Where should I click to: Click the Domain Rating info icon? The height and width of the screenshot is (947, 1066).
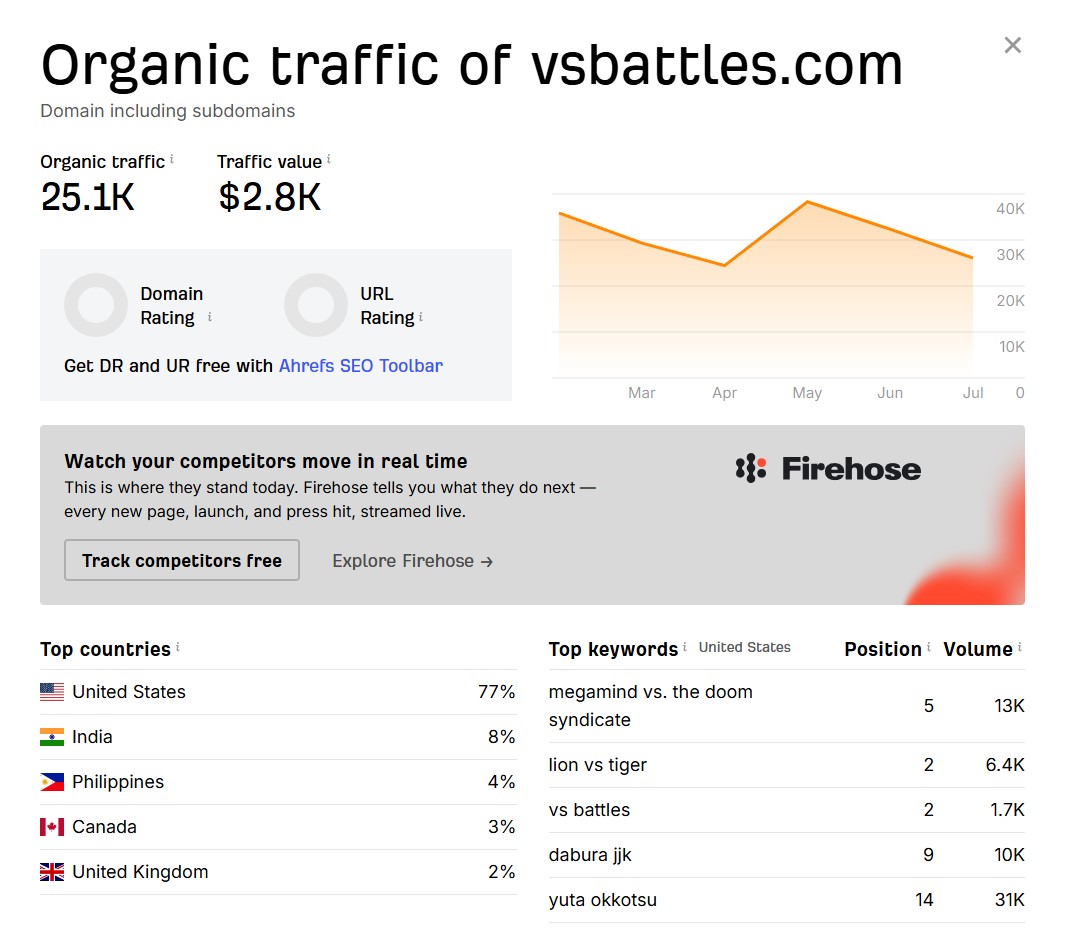click(x=209, y=317)
